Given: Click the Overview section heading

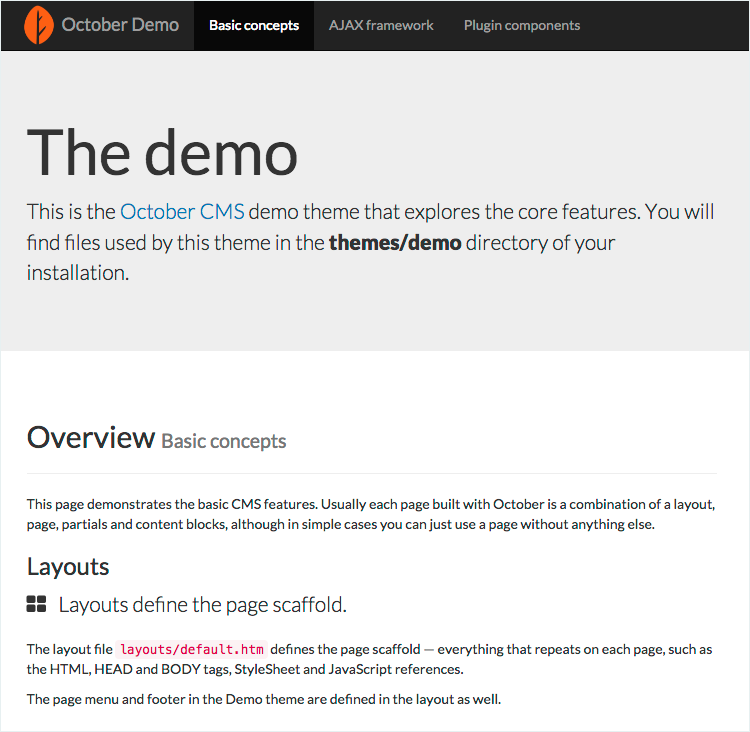Looking at the screenshot, I should [x=91, y=437].
